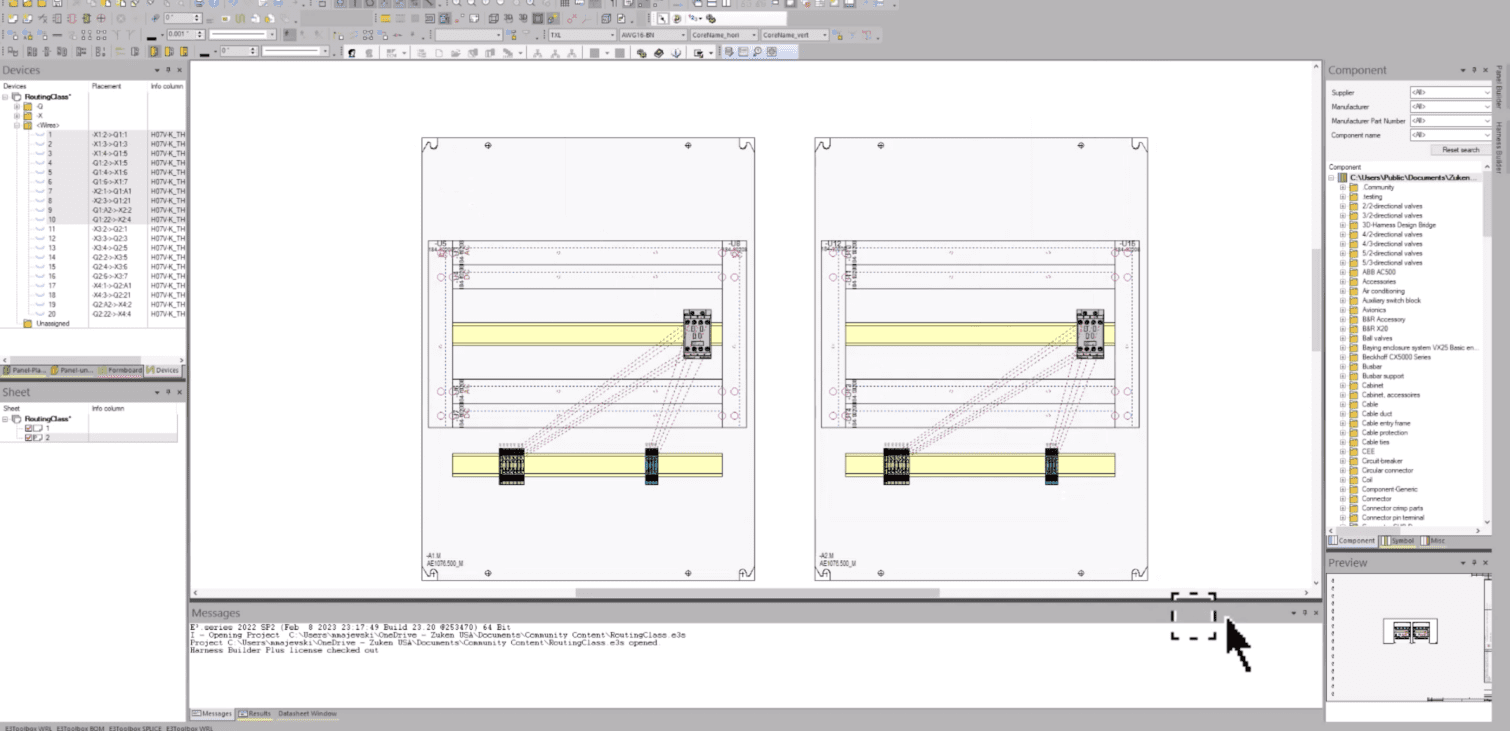Click the Sheet panel auto-hide pin

pos(168,392)
